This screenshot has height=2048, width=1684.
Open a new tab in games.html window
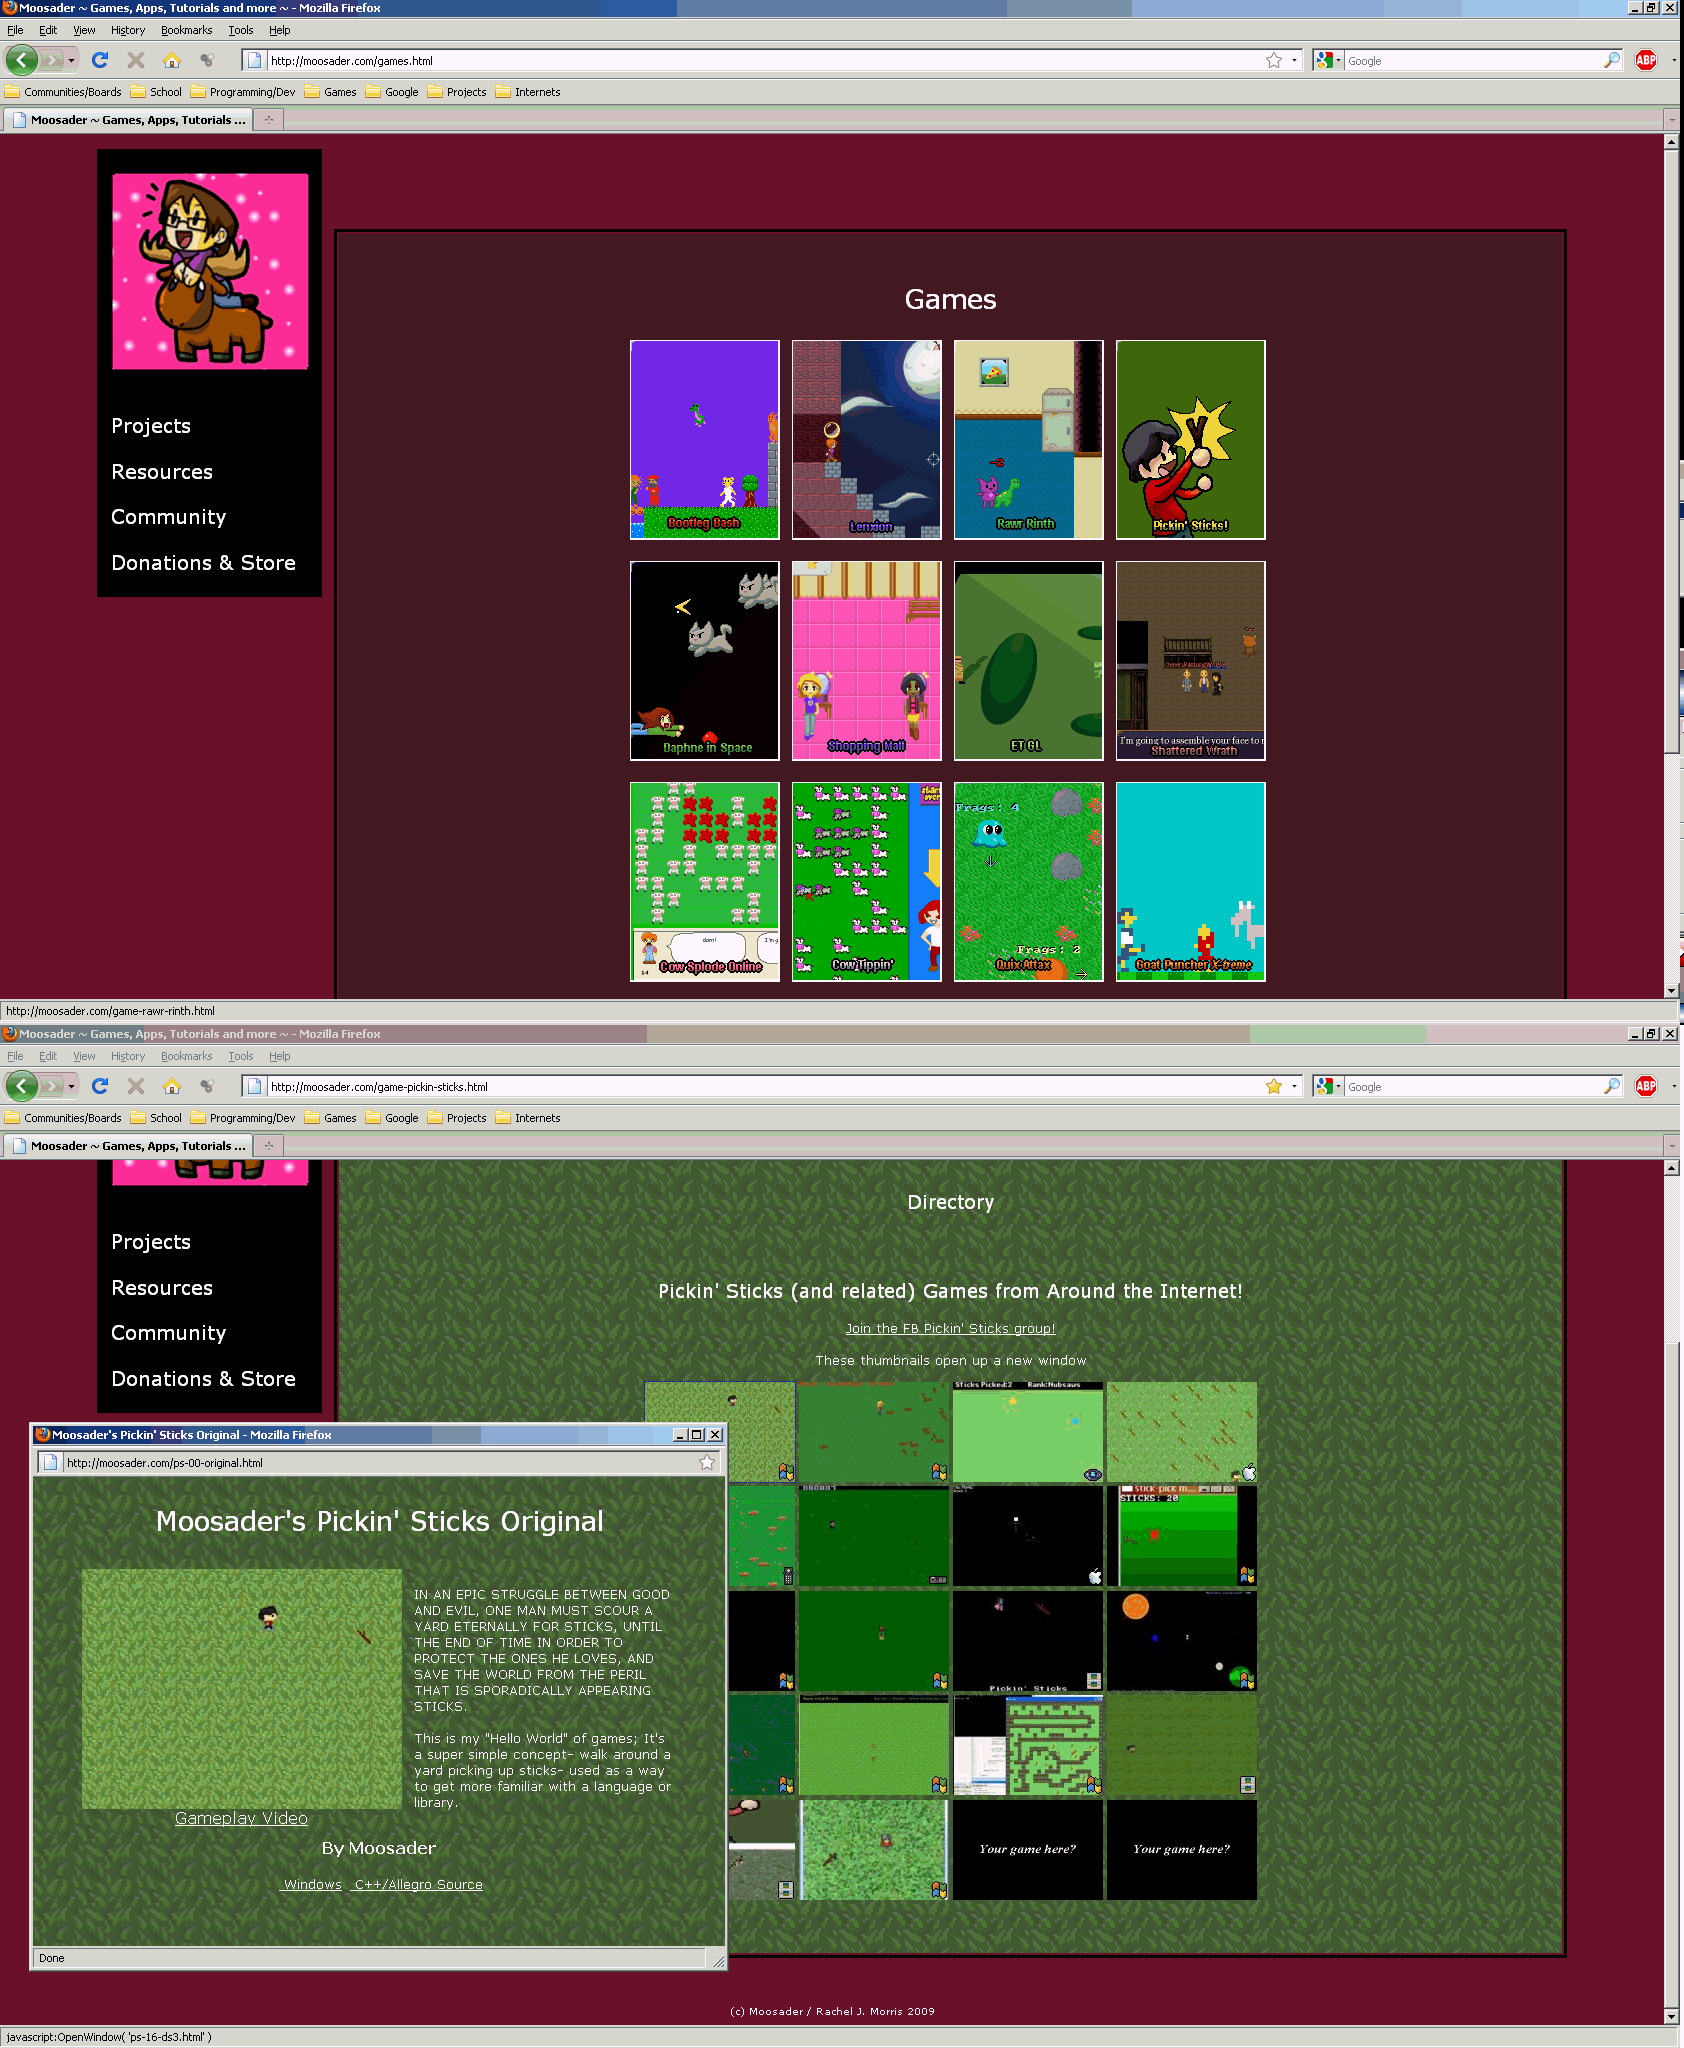point(269,120)
